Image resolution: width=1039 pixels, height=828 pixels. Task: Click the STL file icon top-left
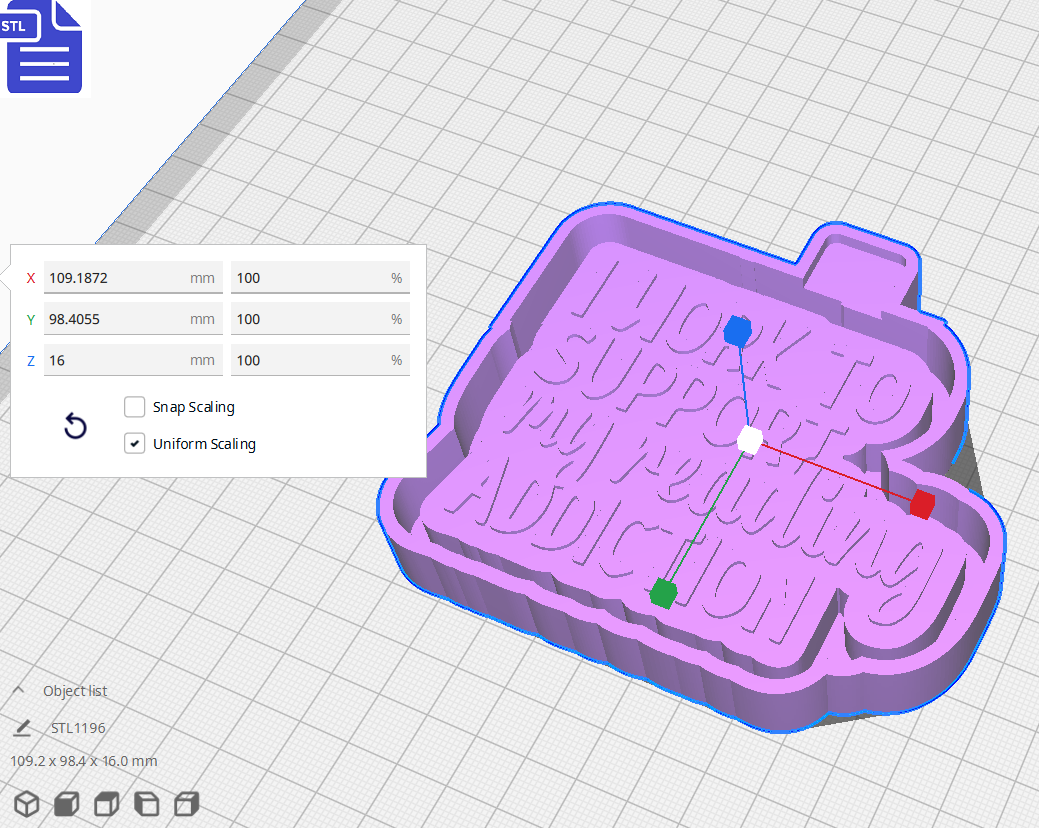point(44,46)
